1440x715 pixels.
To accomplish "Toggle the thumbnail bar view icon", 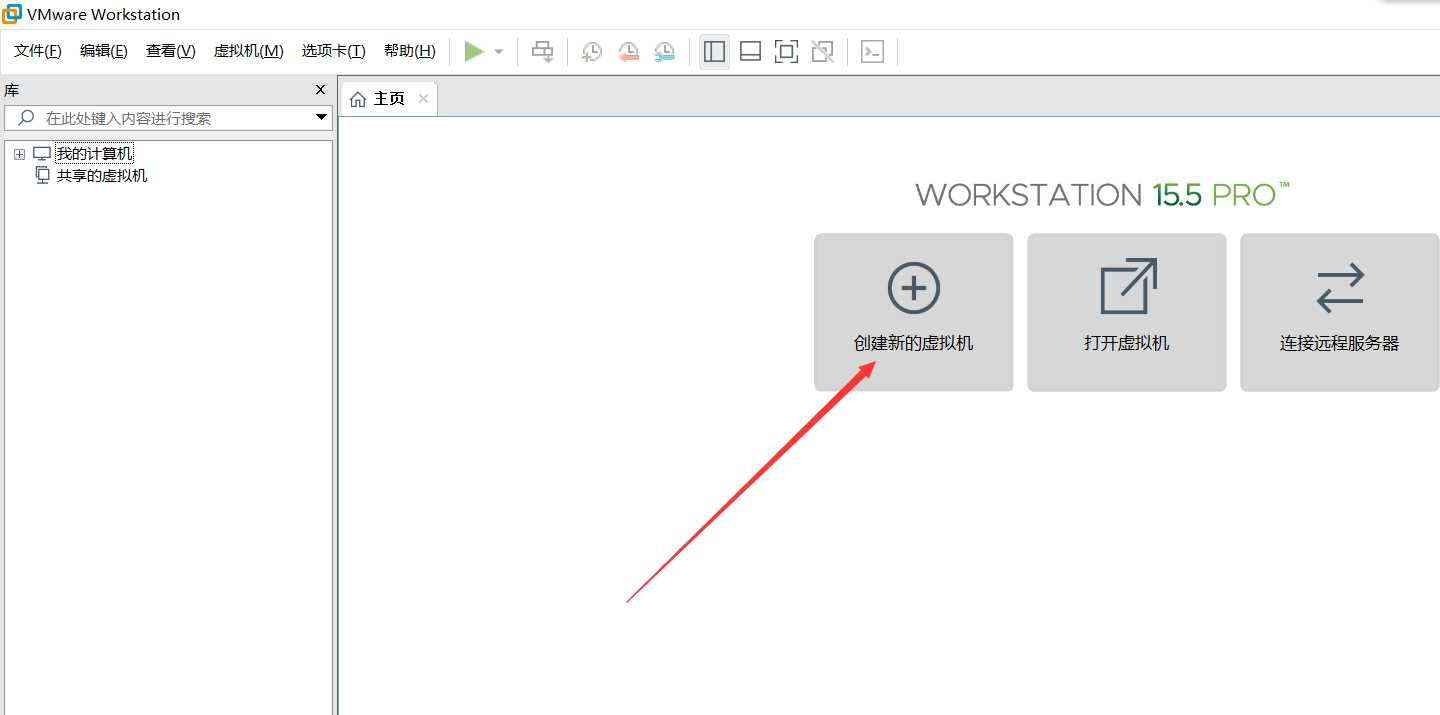I will pyautogui.click(x=751, y=52).
